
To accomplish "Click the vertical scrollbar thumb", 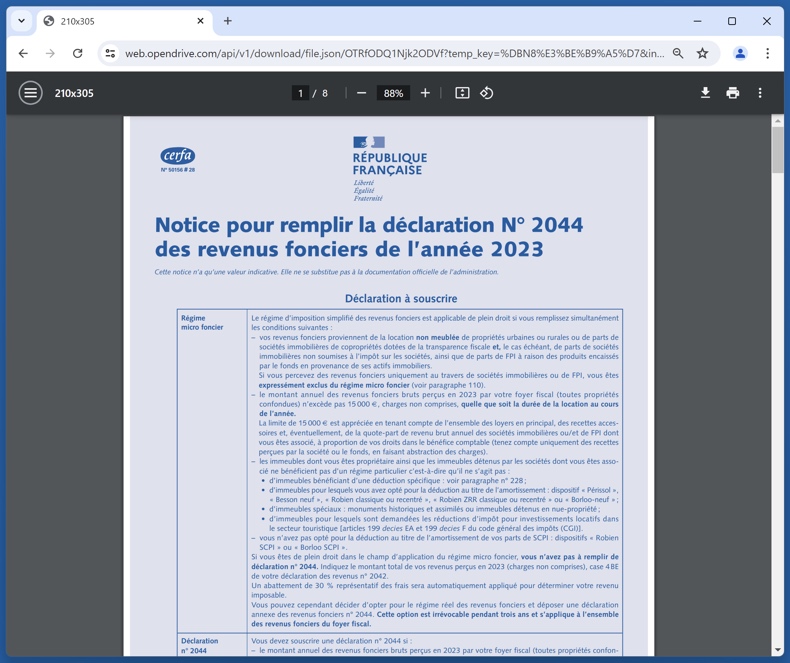I will [x=778, y=150].
